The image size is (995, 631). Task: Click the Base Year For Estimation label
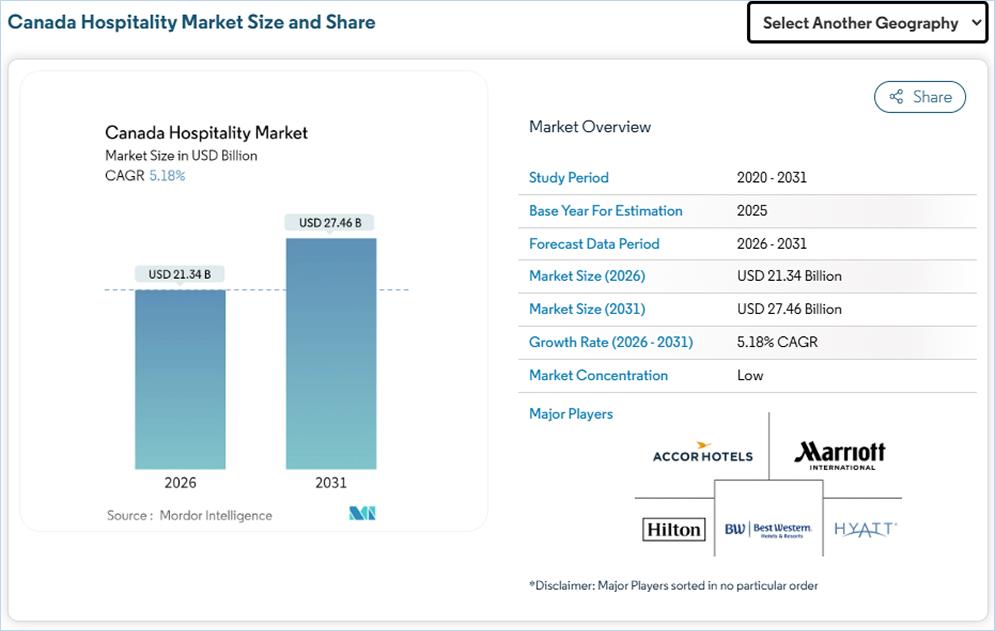pyautogui.click(x=605, y=211)
